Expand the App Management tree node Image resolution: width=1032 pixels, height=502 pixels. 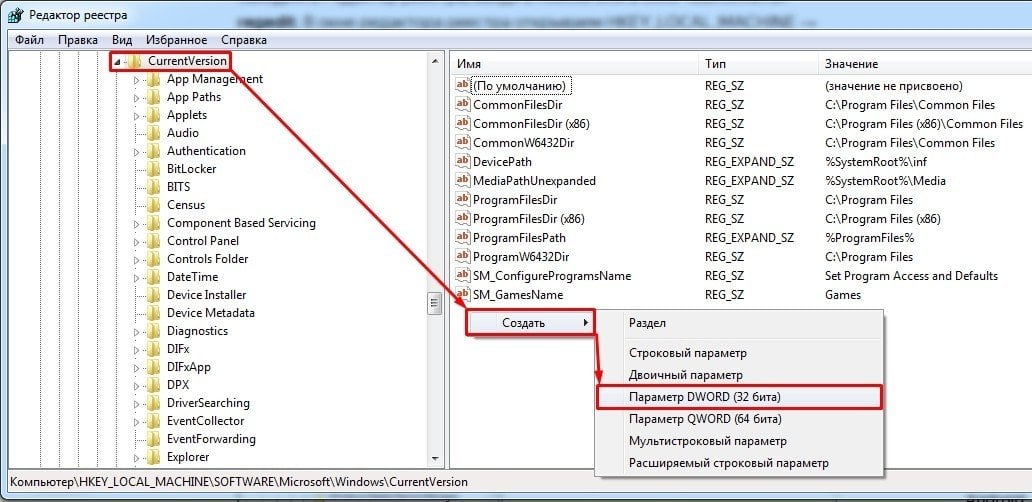pyautogui.click(x=137, y=80)
